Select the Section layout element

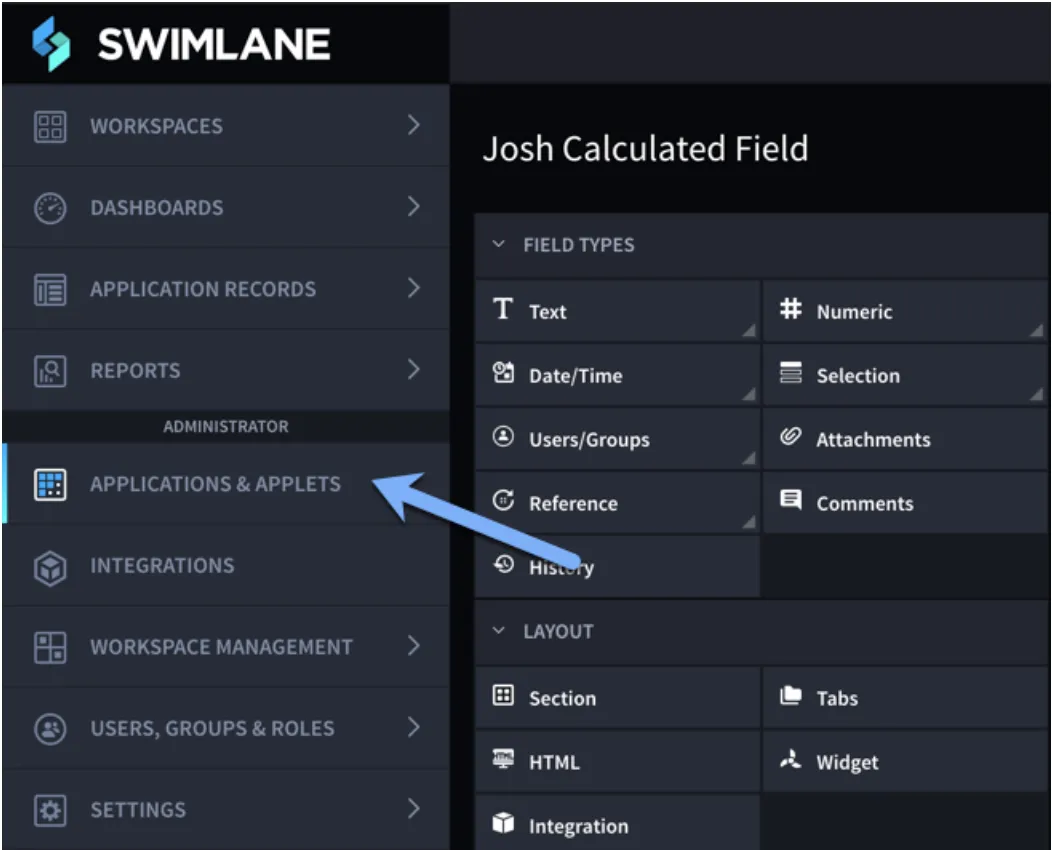617,698
